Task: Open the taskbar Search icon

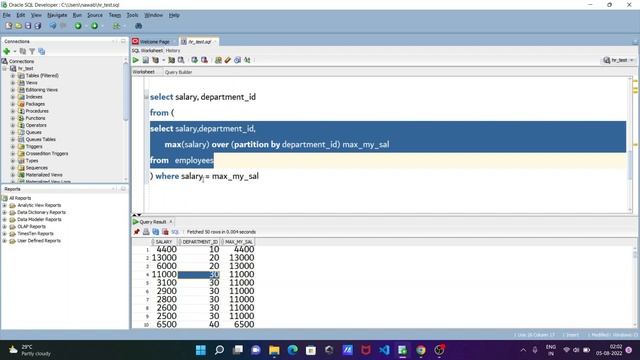Action: (219, 350)
